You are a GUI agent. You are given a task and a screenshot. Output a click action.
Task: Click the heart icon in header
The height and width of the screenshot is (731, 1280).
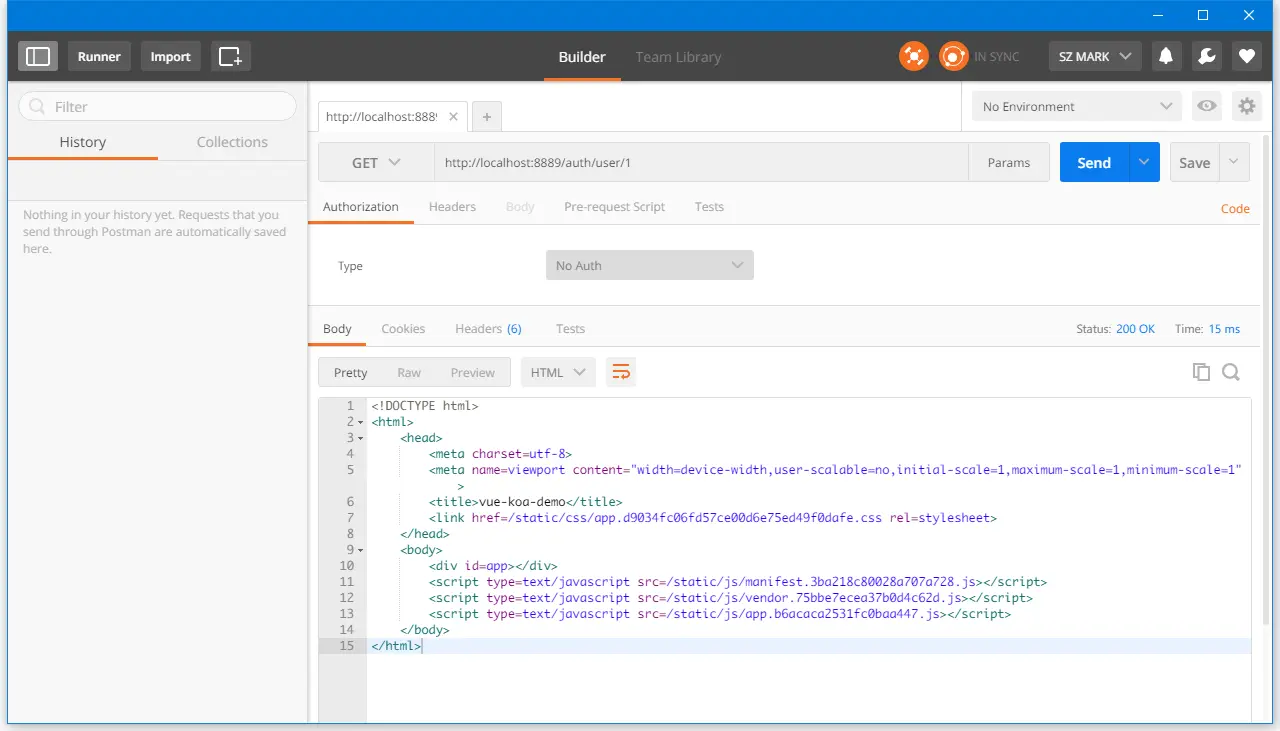(1246, 56)
